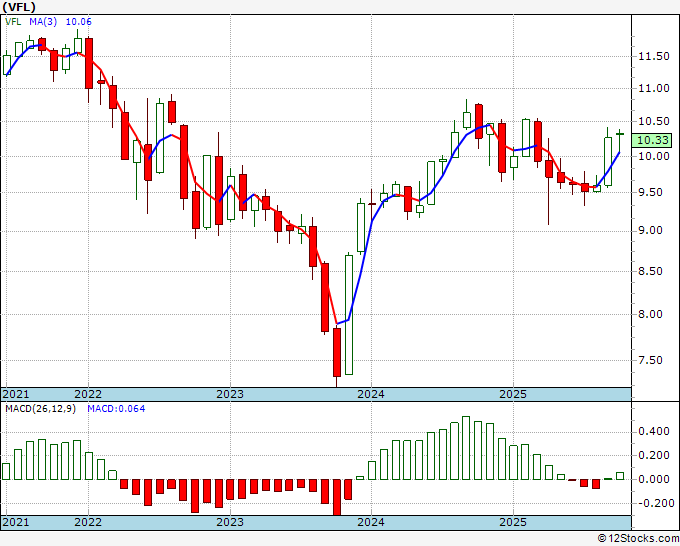
Task: Click the tallest green MACD bar in 2024
Action: (466, 448)
